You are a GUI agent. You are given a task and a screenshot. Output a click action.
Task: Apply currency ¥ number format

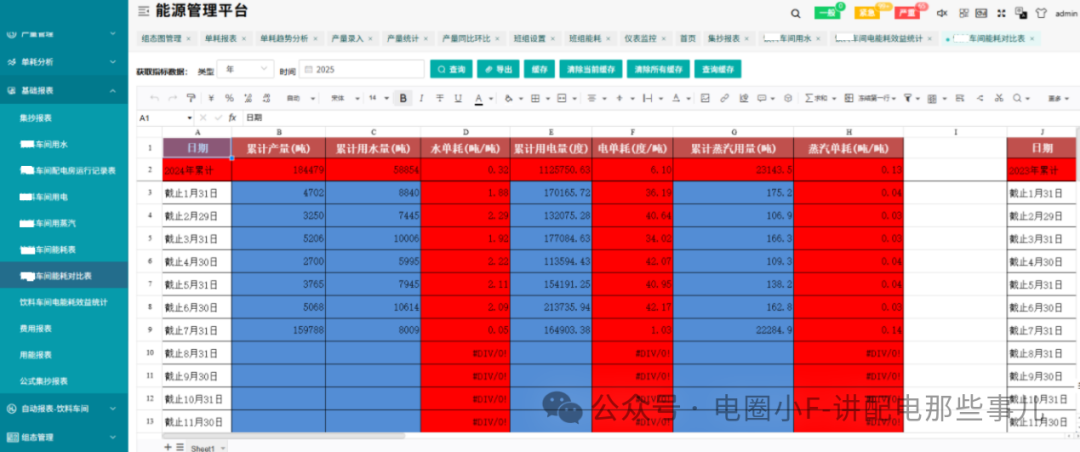[211, 99]
